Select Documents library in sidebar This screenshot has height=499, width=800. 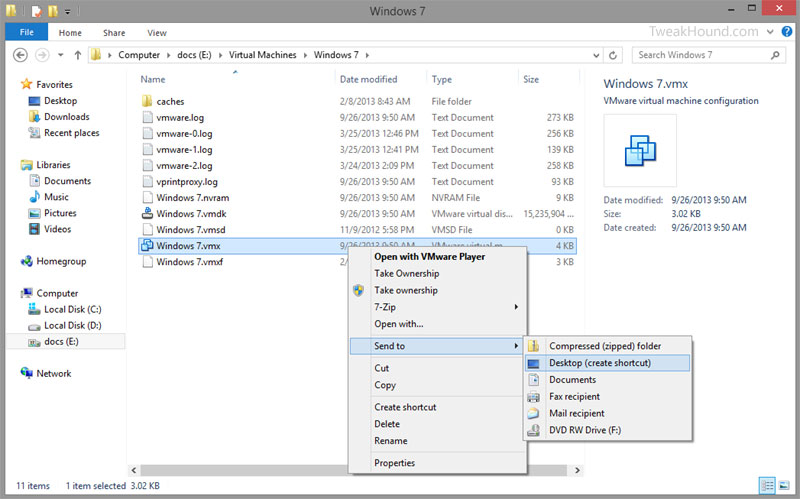[x=67, y=181]
